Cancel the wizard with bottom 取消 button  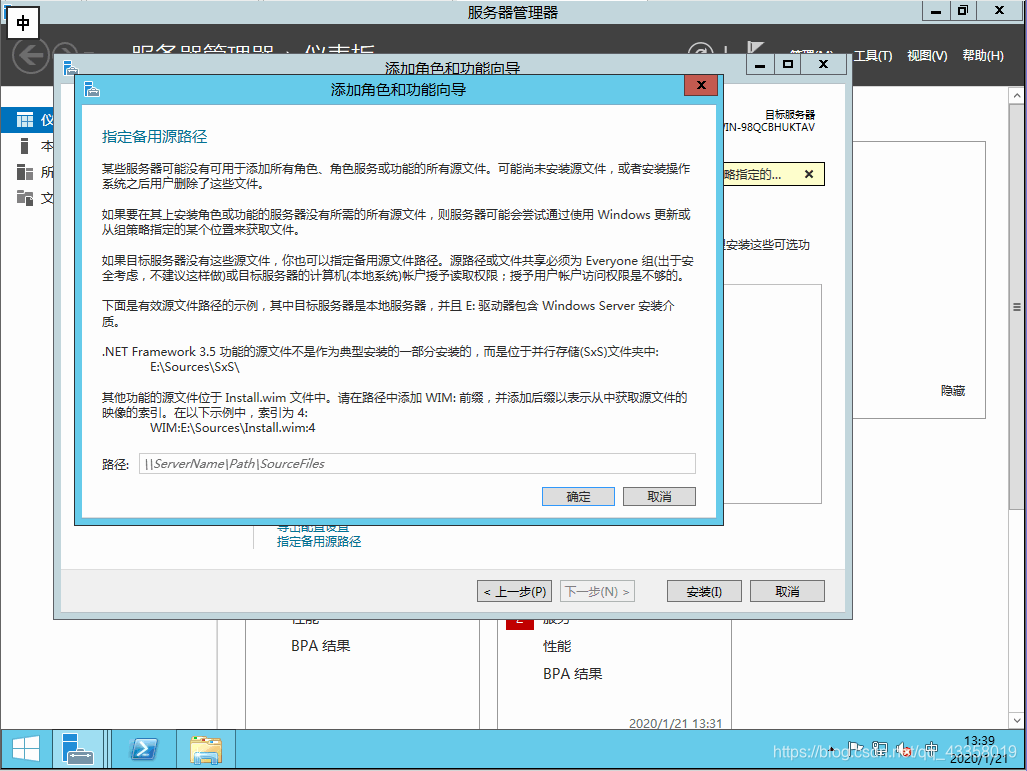click(787, 592)
